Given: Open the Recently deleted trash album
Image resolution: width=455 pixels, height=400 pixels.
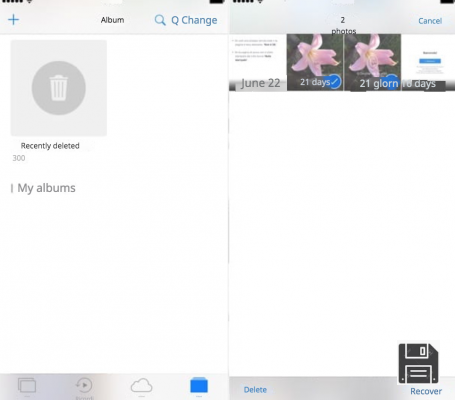Looking at the screenshot, I should pyautogui.click(x=59, y=88).
